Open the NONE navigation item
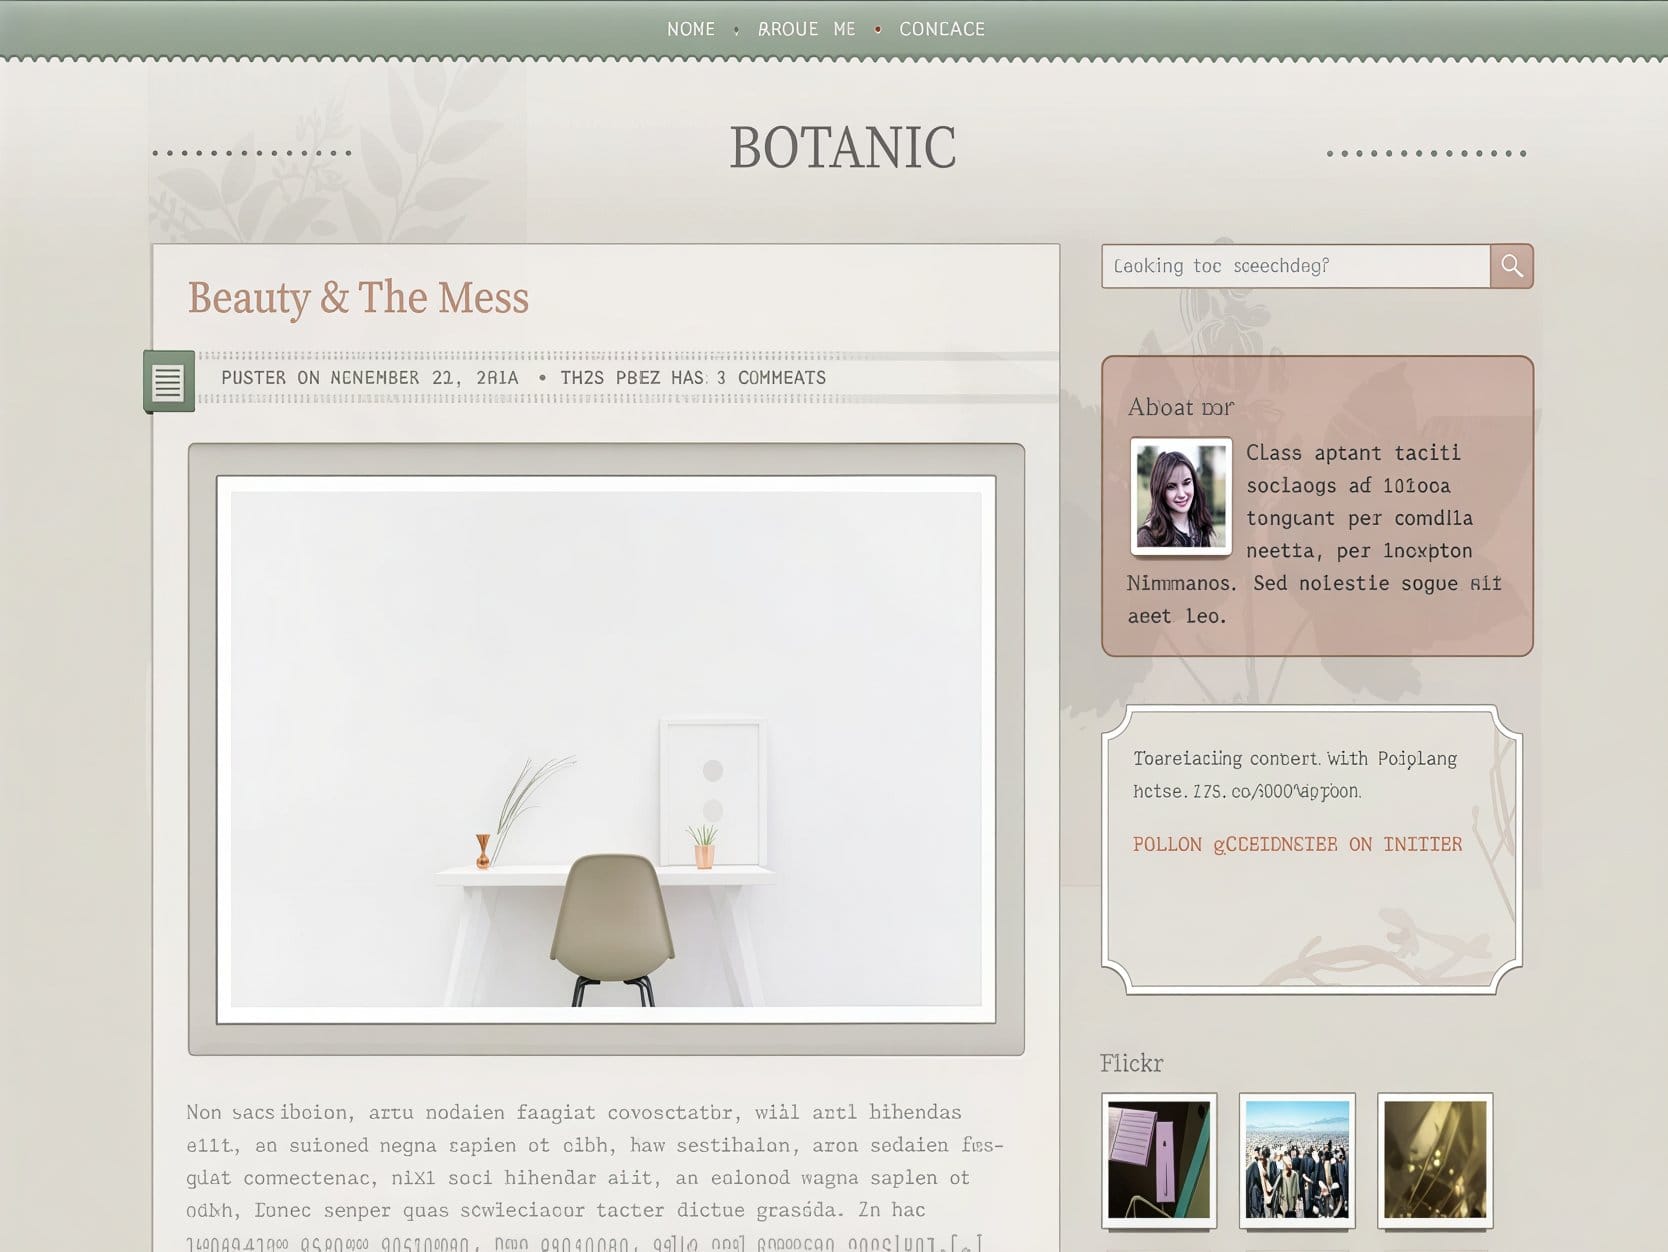Viewport: 1668px width, 1252px height. tap(691, 29)
